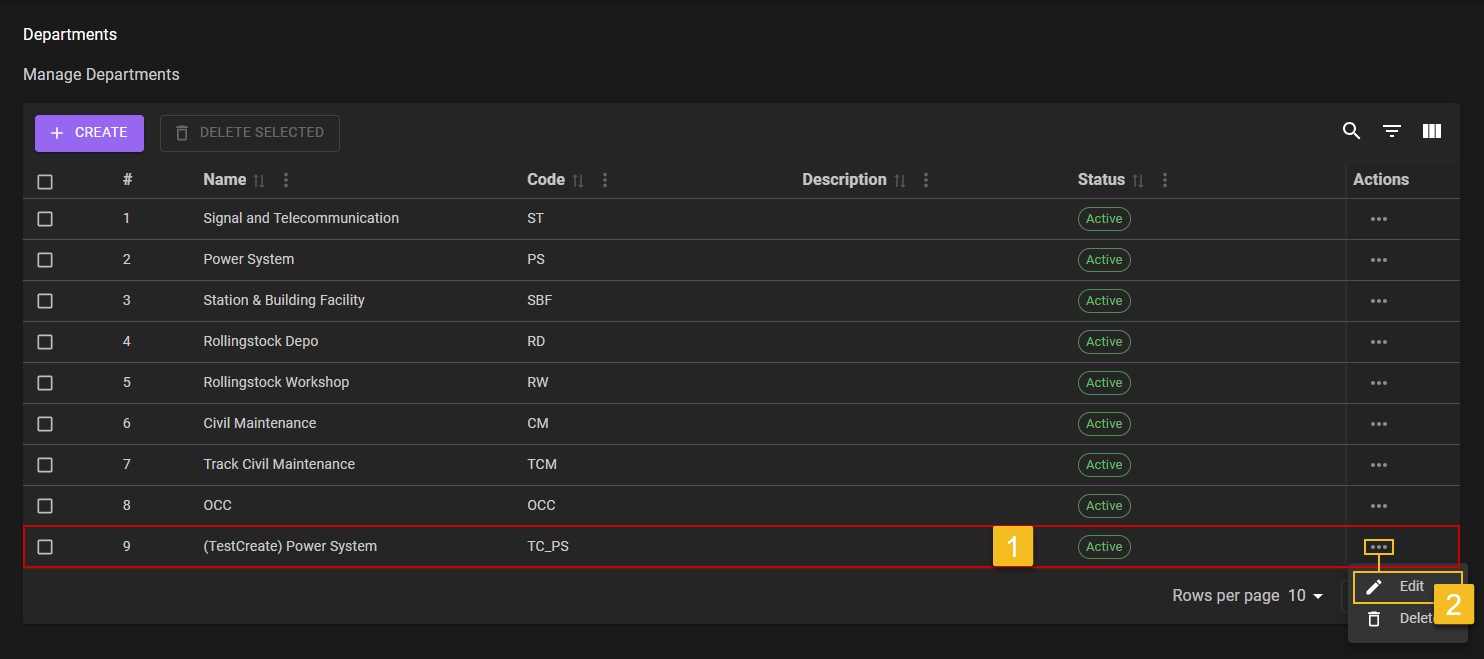
Task: Open the column visibility icon
Action: click(1432, 131)
